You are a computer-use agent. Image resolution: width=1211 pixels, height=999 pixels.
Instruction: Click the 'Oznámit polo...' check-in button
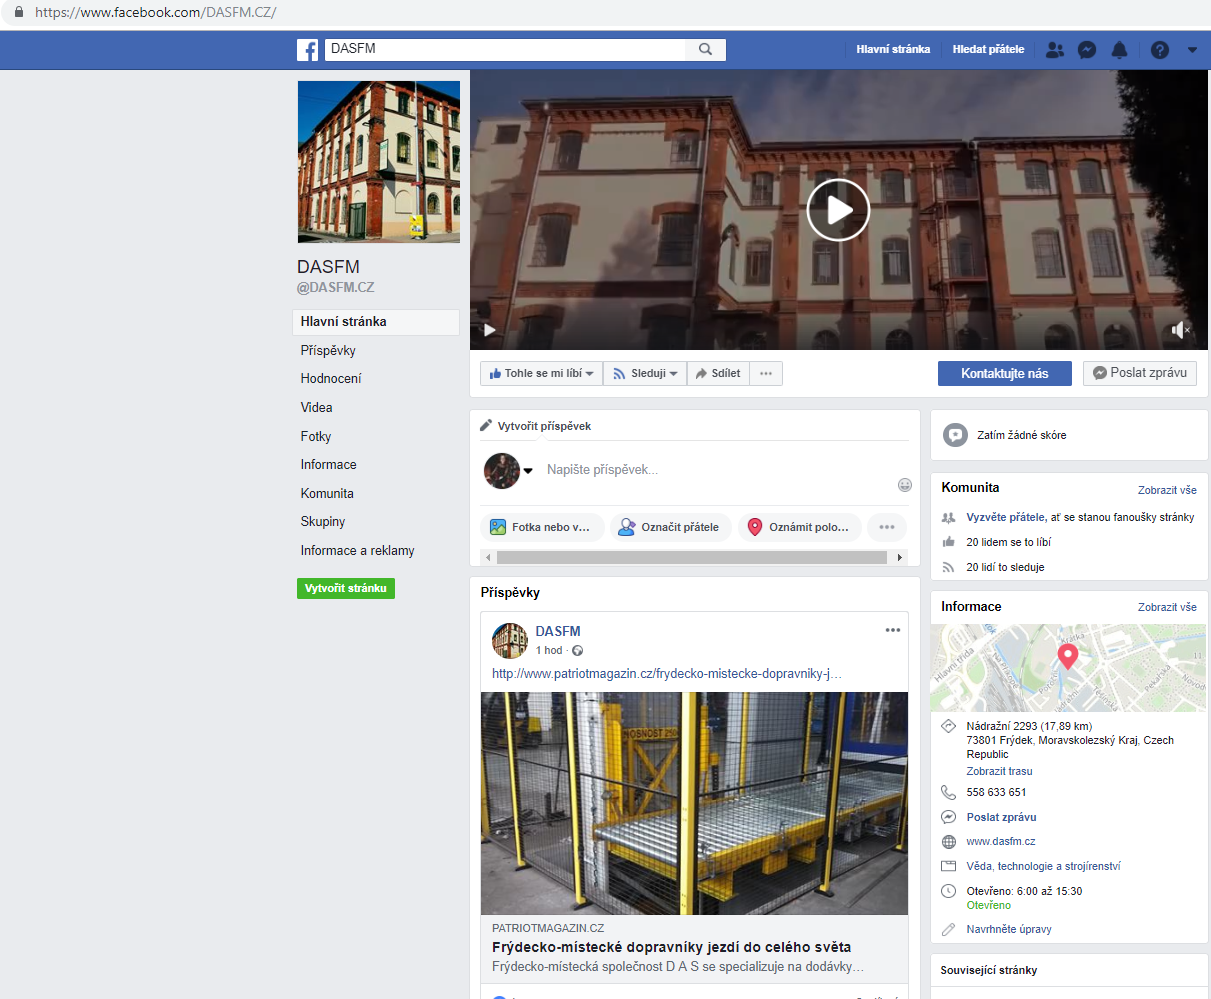799,527
